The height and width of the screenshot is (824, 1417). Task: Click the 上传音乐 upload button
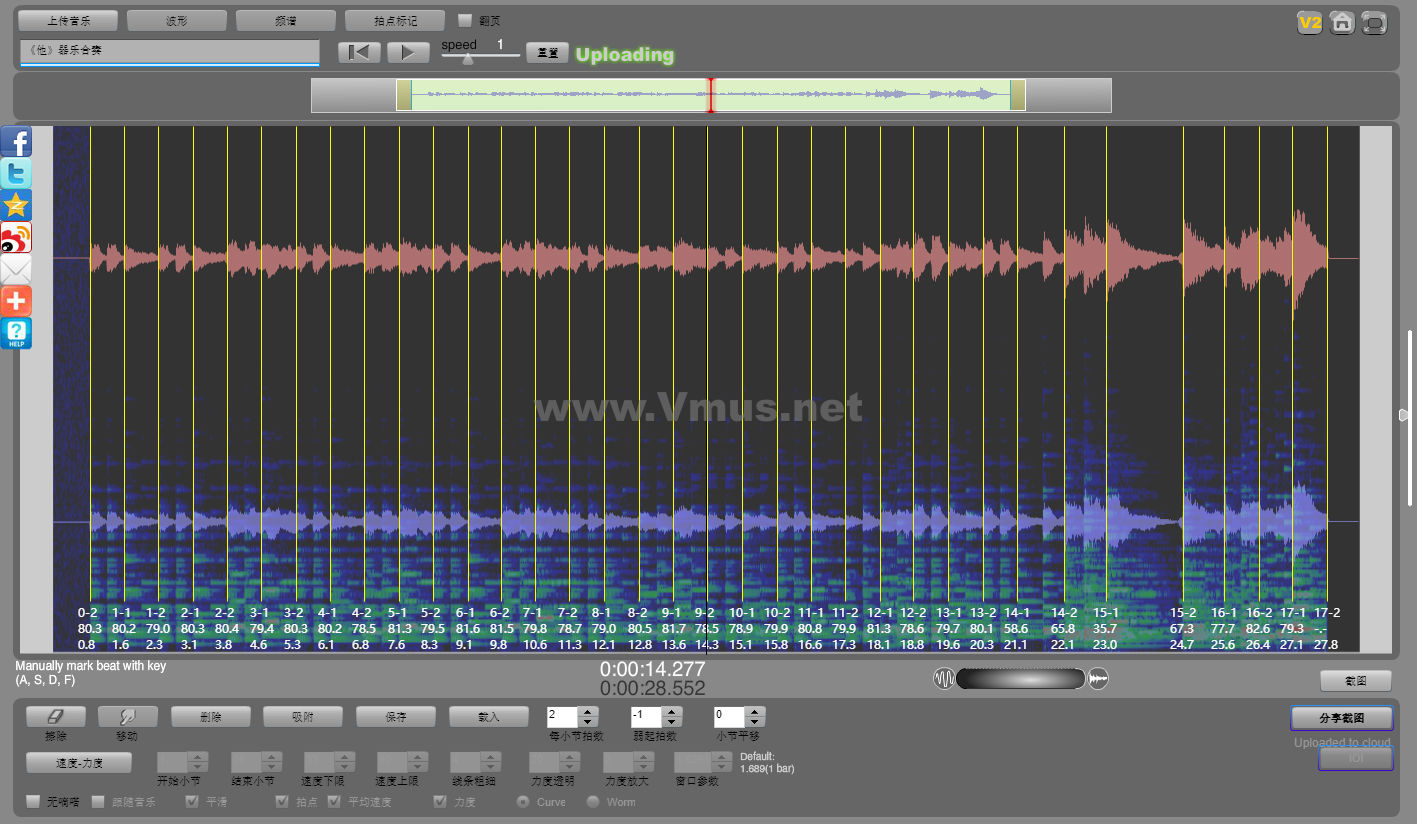[x=68, y=20]
